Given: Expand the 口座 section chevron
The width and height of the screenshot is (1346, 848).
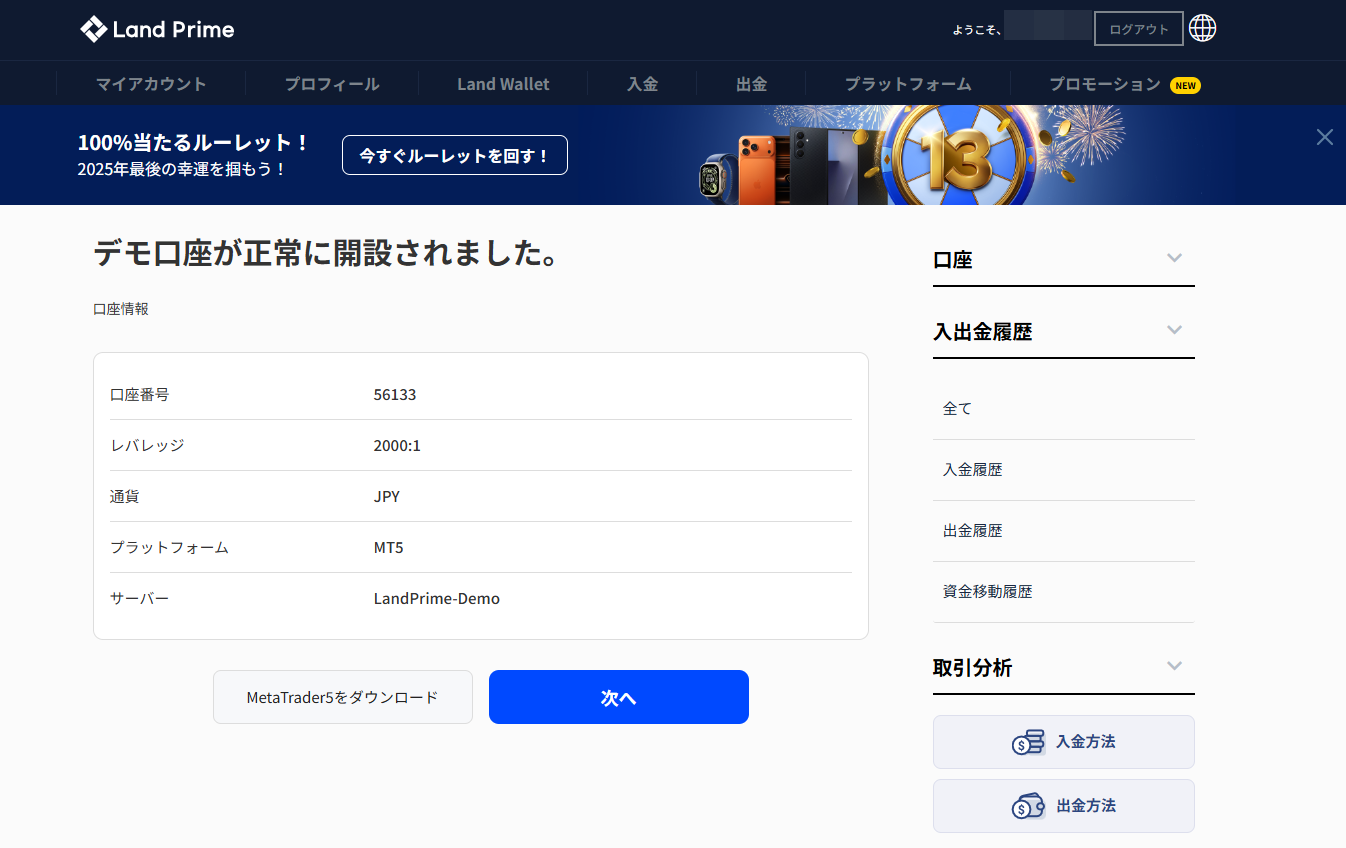Looking at the screenshot, I should (1175, 258).
